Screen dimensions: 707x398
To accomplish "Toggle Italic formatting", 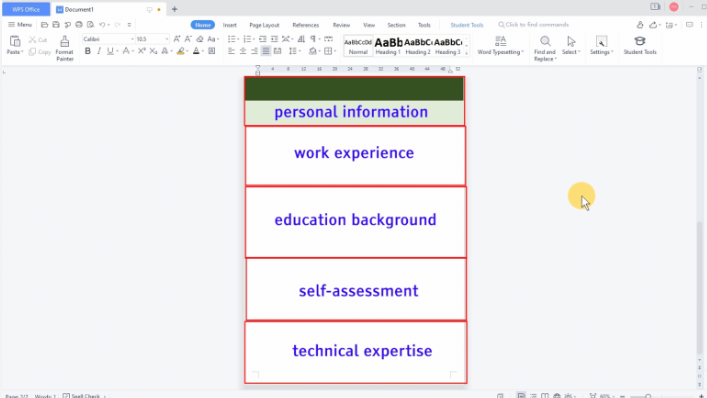I will pos(99,51).
